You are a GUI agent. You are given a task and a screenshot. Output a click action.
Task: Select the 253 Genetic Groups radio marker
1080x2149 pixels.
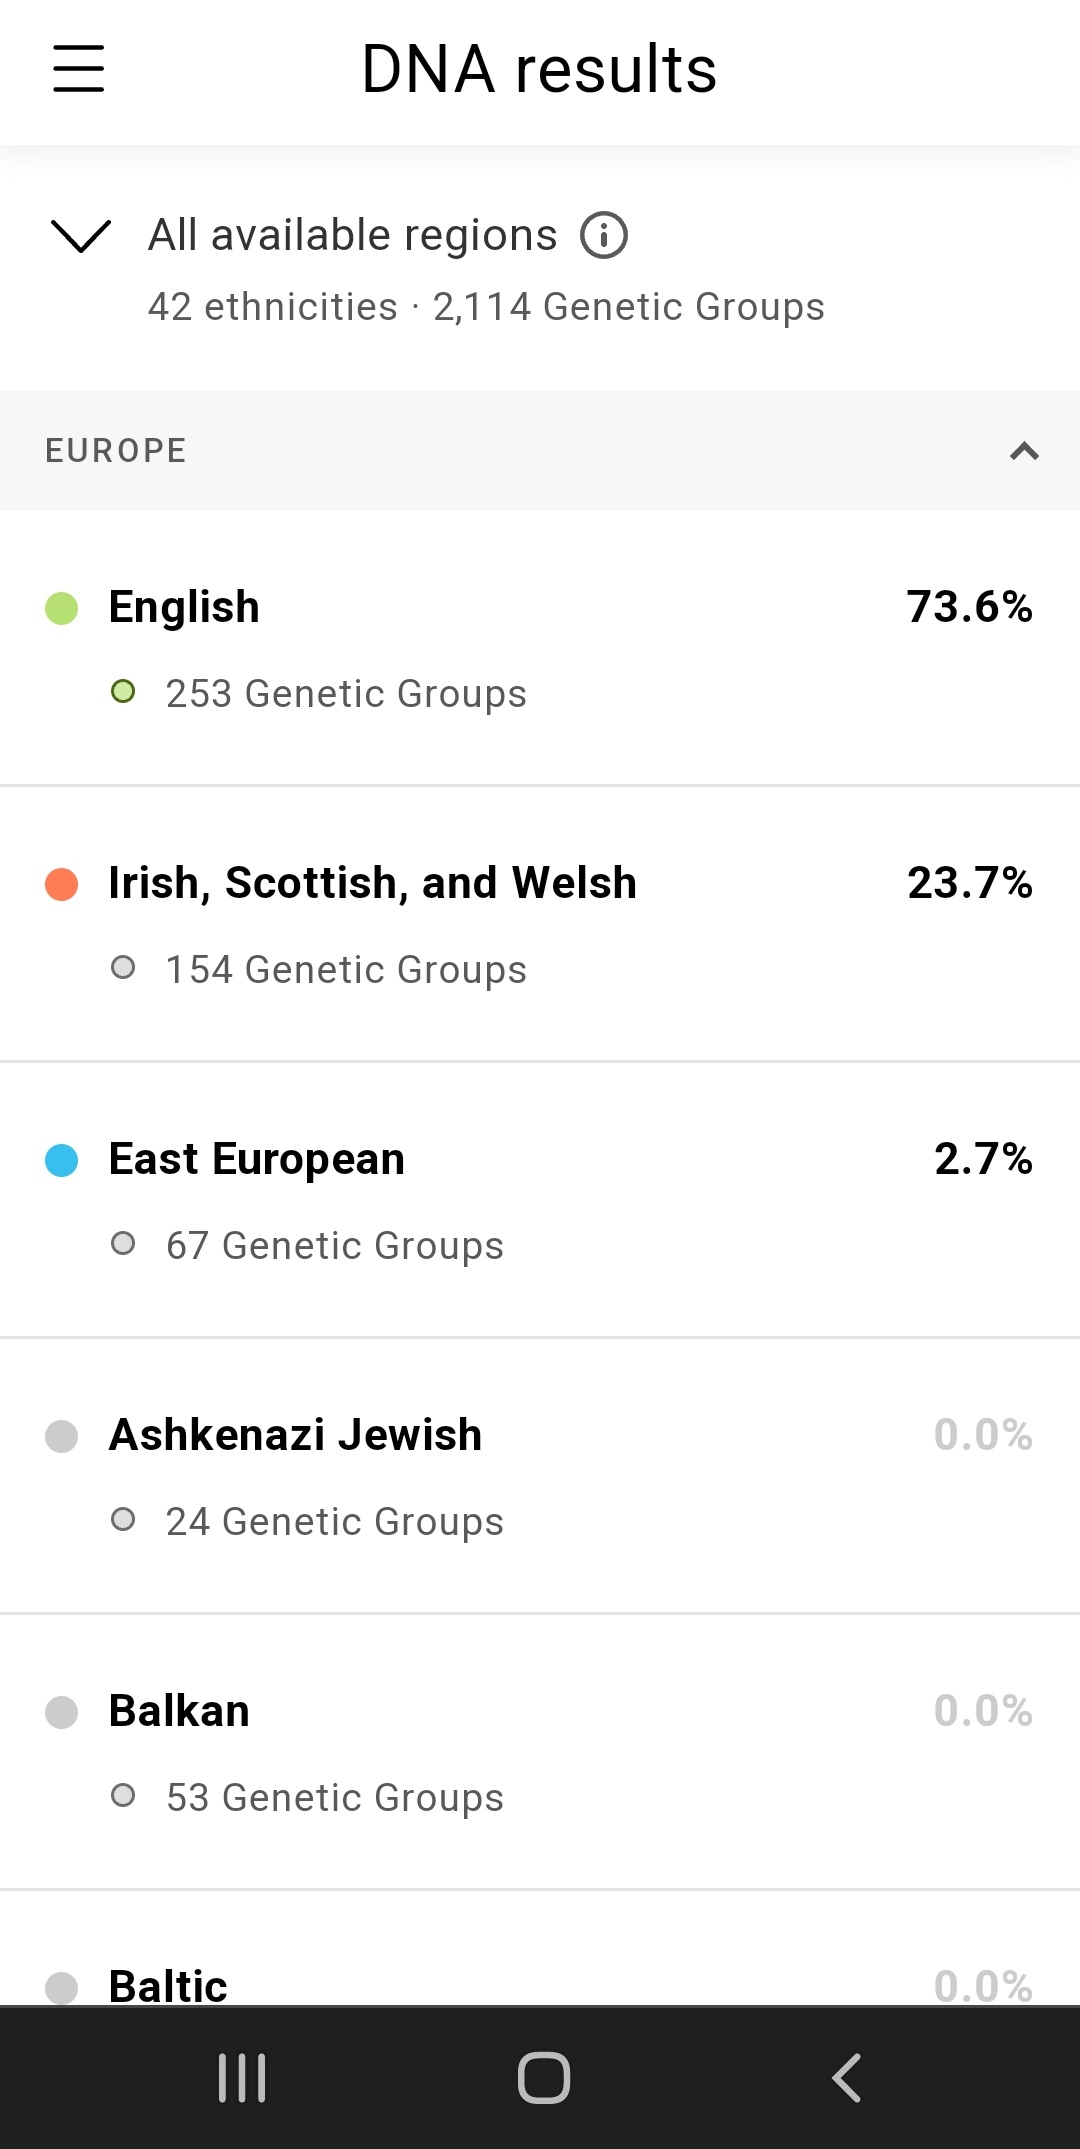[123, 692]
